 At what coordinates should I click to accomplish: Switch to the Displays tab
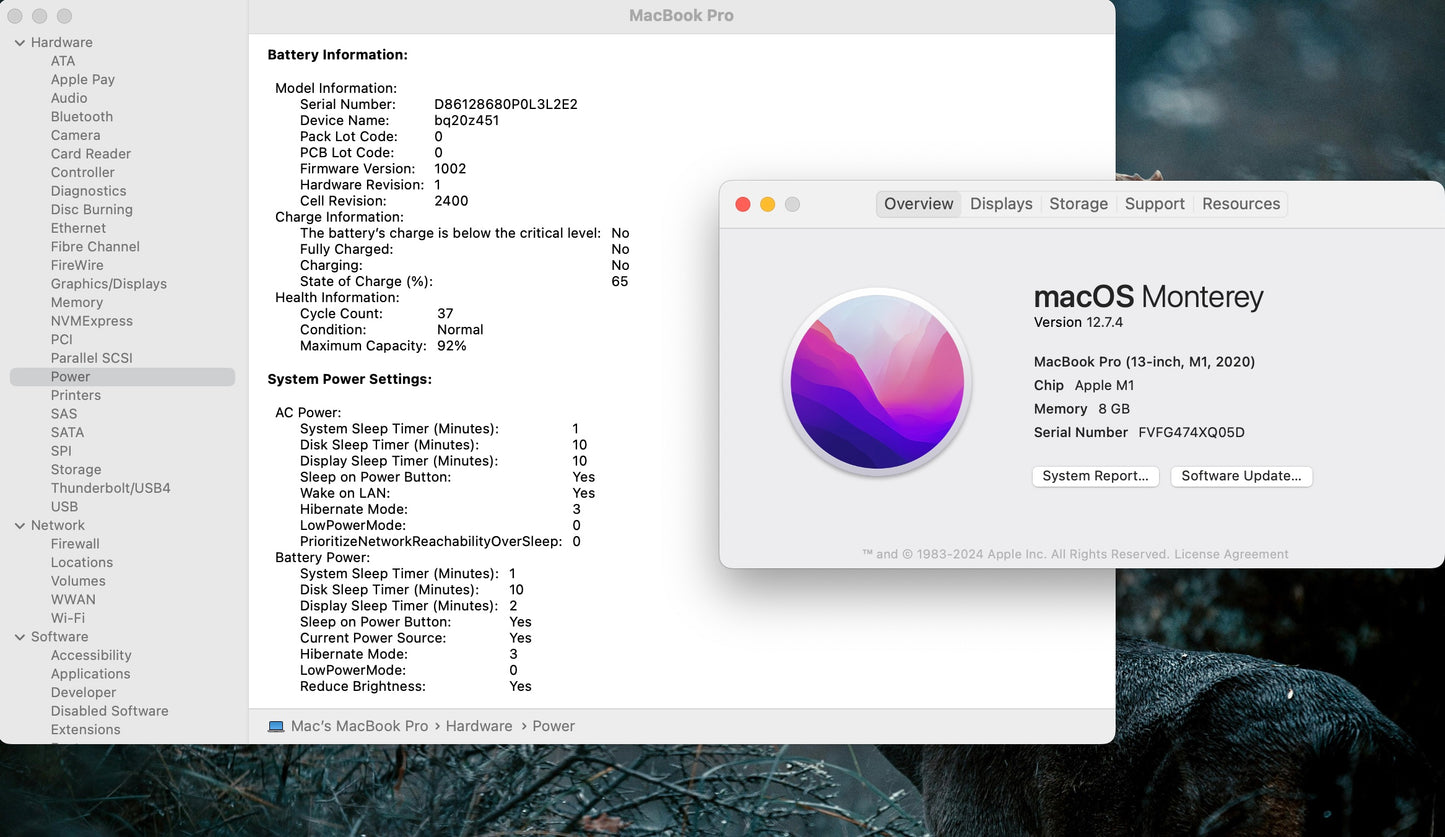tap(1001, 204)
